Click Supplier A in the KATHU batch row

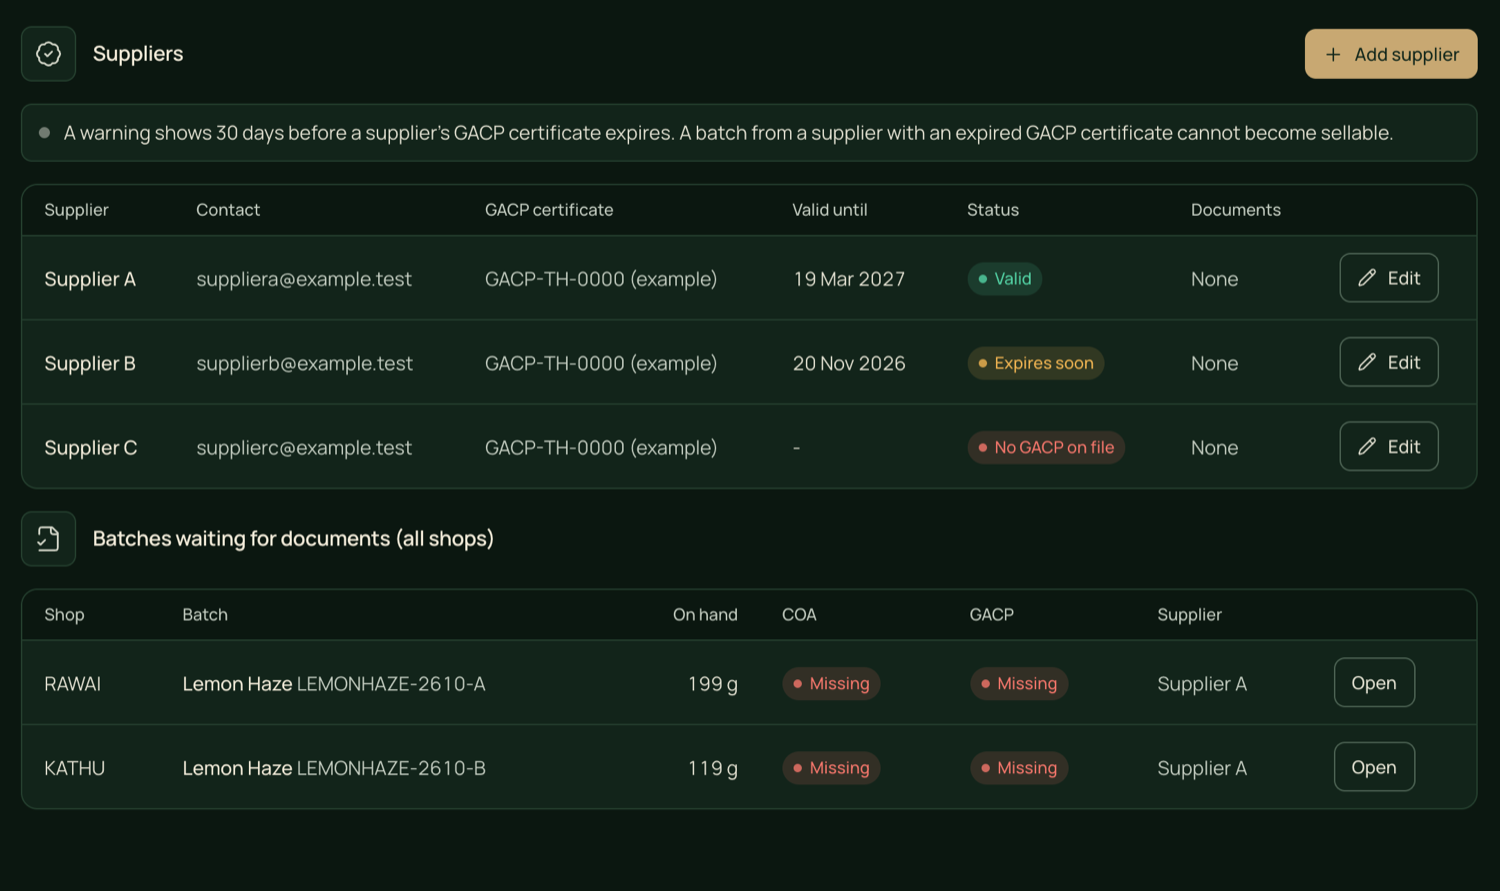[x=1202, y=768]
